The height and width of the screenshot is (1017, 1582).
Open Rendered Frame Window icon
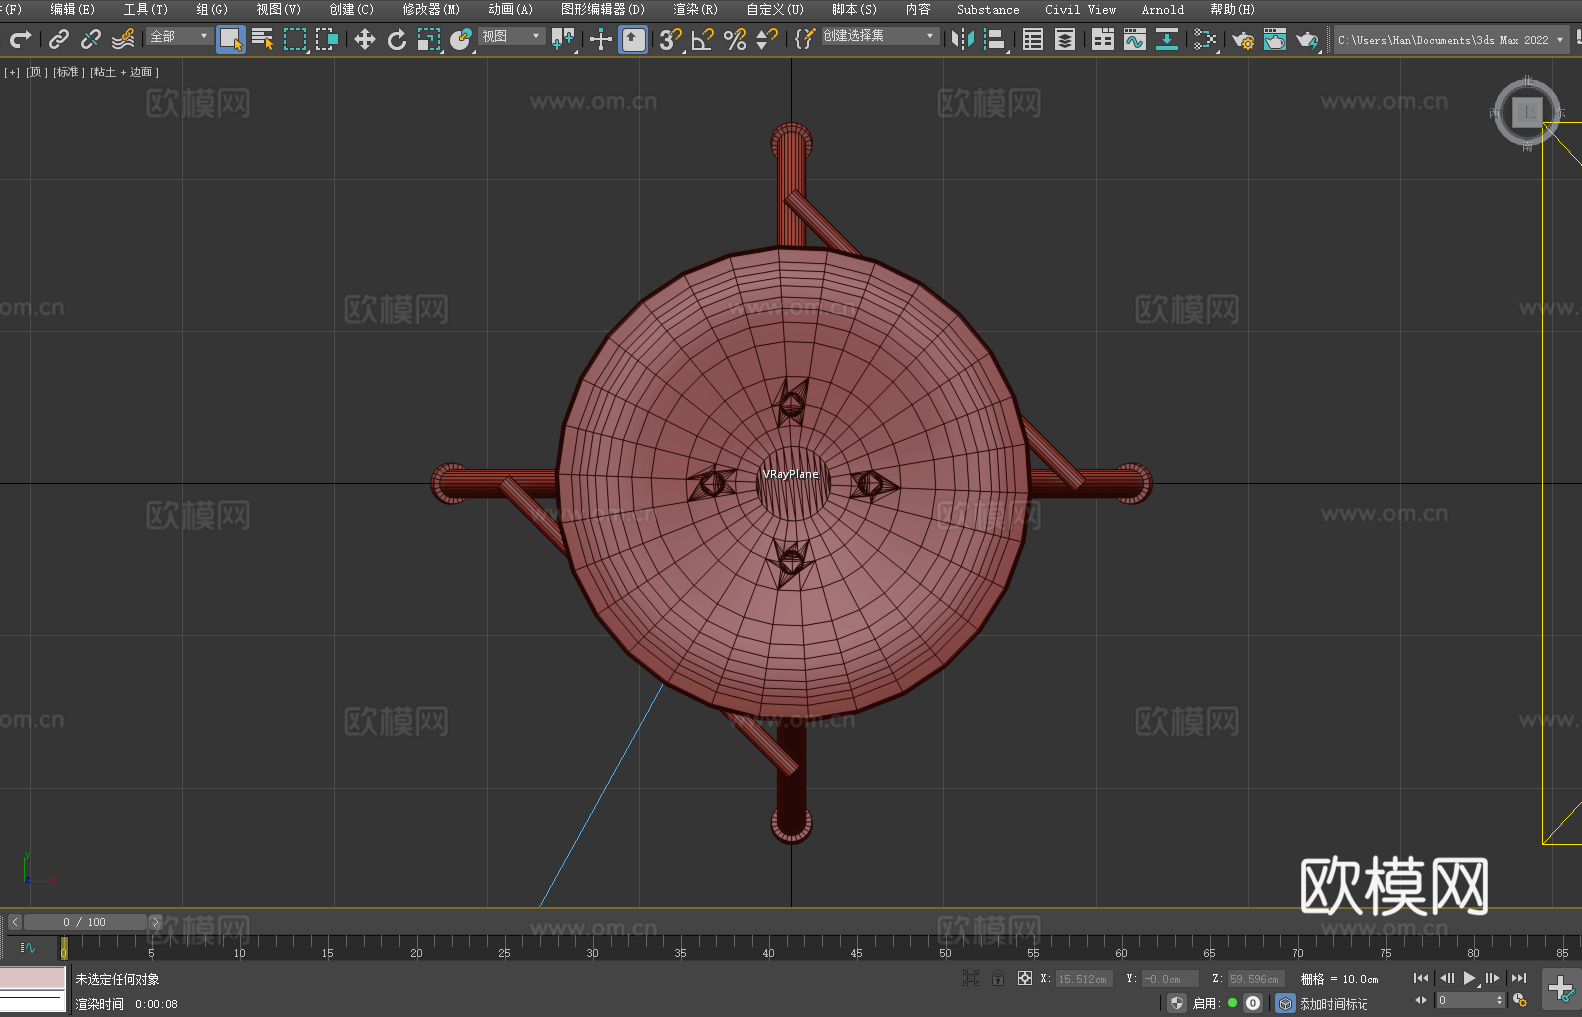click(x=1275, y=39)
